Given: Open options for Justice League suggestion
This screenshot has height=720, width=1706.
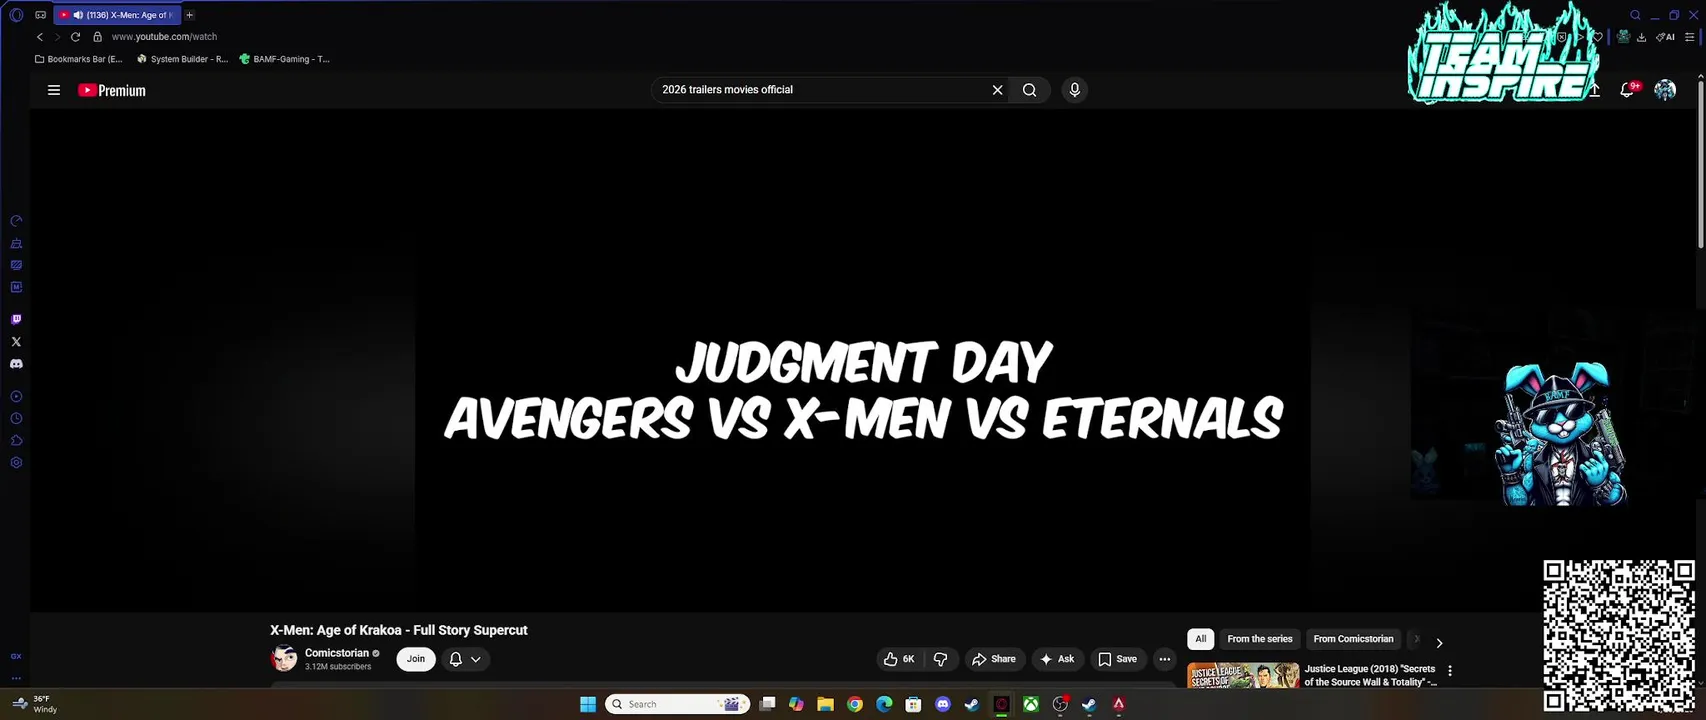Looking at the screenshot, I should pos(1450,671).
